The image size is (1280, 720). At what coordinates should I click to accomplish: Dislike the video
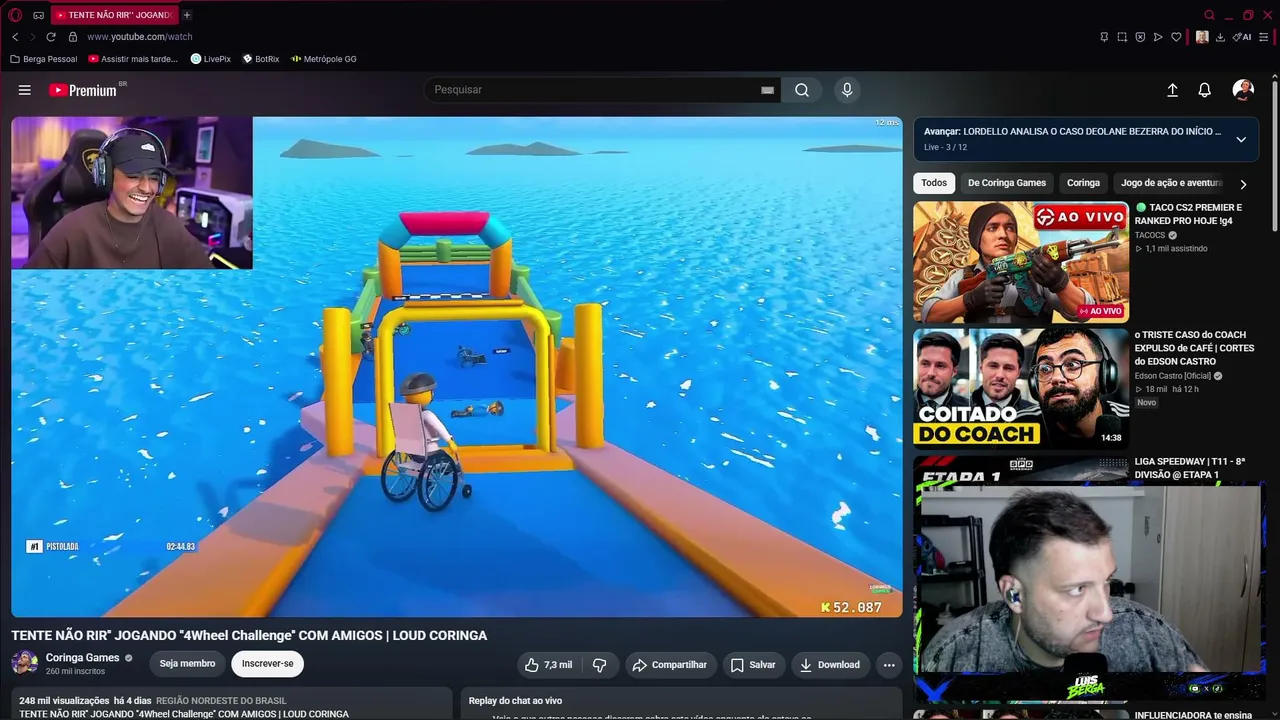click(x=600, y=665)
